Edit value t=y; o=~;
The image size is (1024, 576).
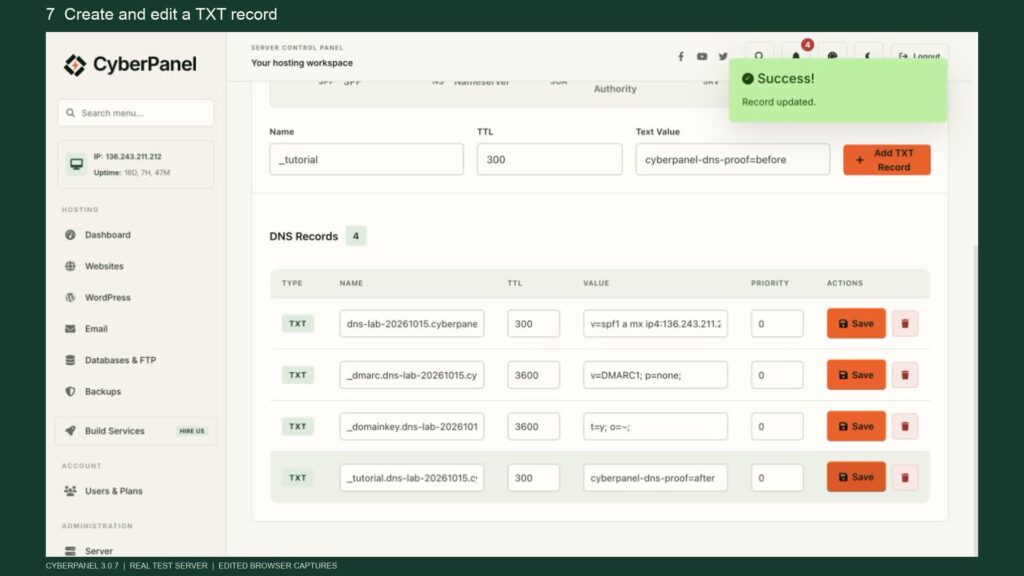655,426
